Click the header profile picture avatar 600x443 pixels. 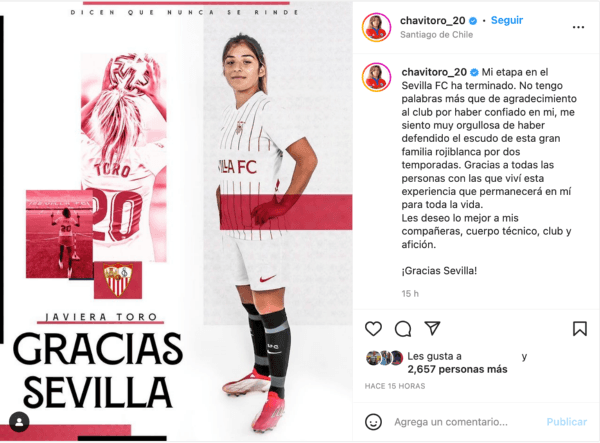(x=377, y=27)
